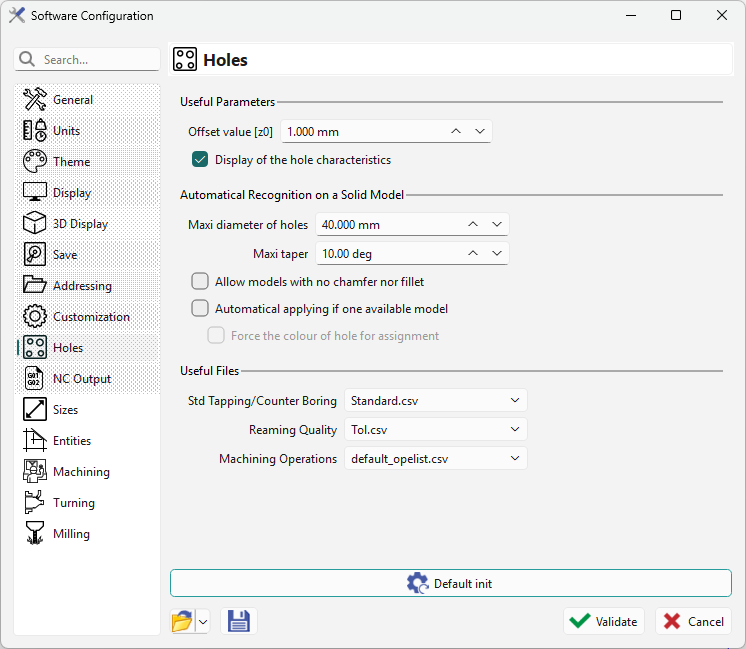Screen dimensions: 746x649
Task: Select the Theme palette icon in sidebar
Action: click(x=35, y=162)
